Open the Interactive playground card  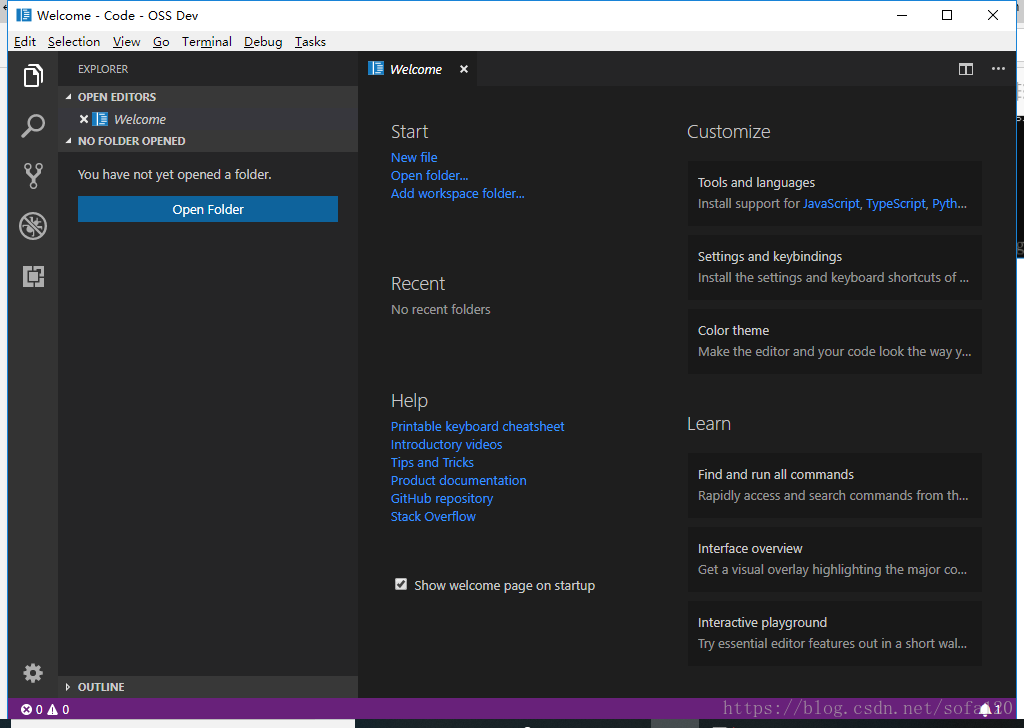click(835, 633)
